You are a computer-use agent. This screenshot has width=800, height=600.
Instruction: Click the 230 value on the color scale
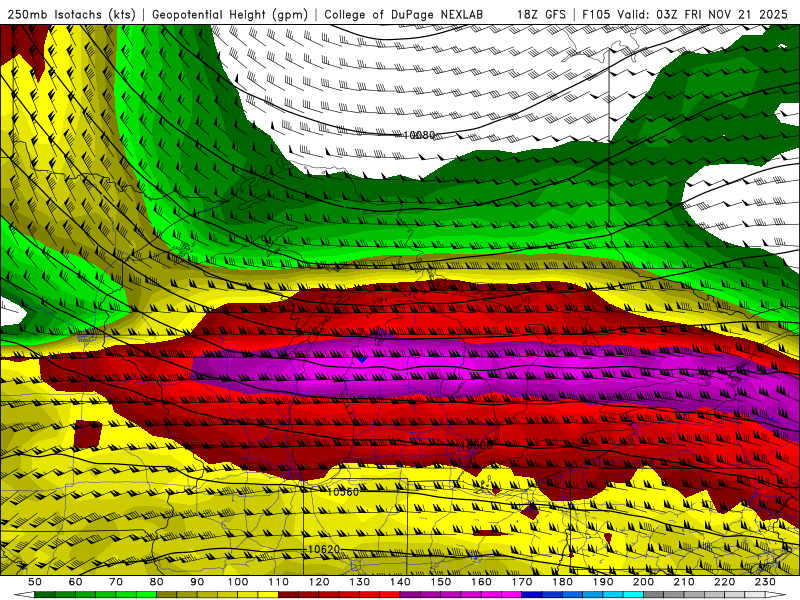coord(765,582)
